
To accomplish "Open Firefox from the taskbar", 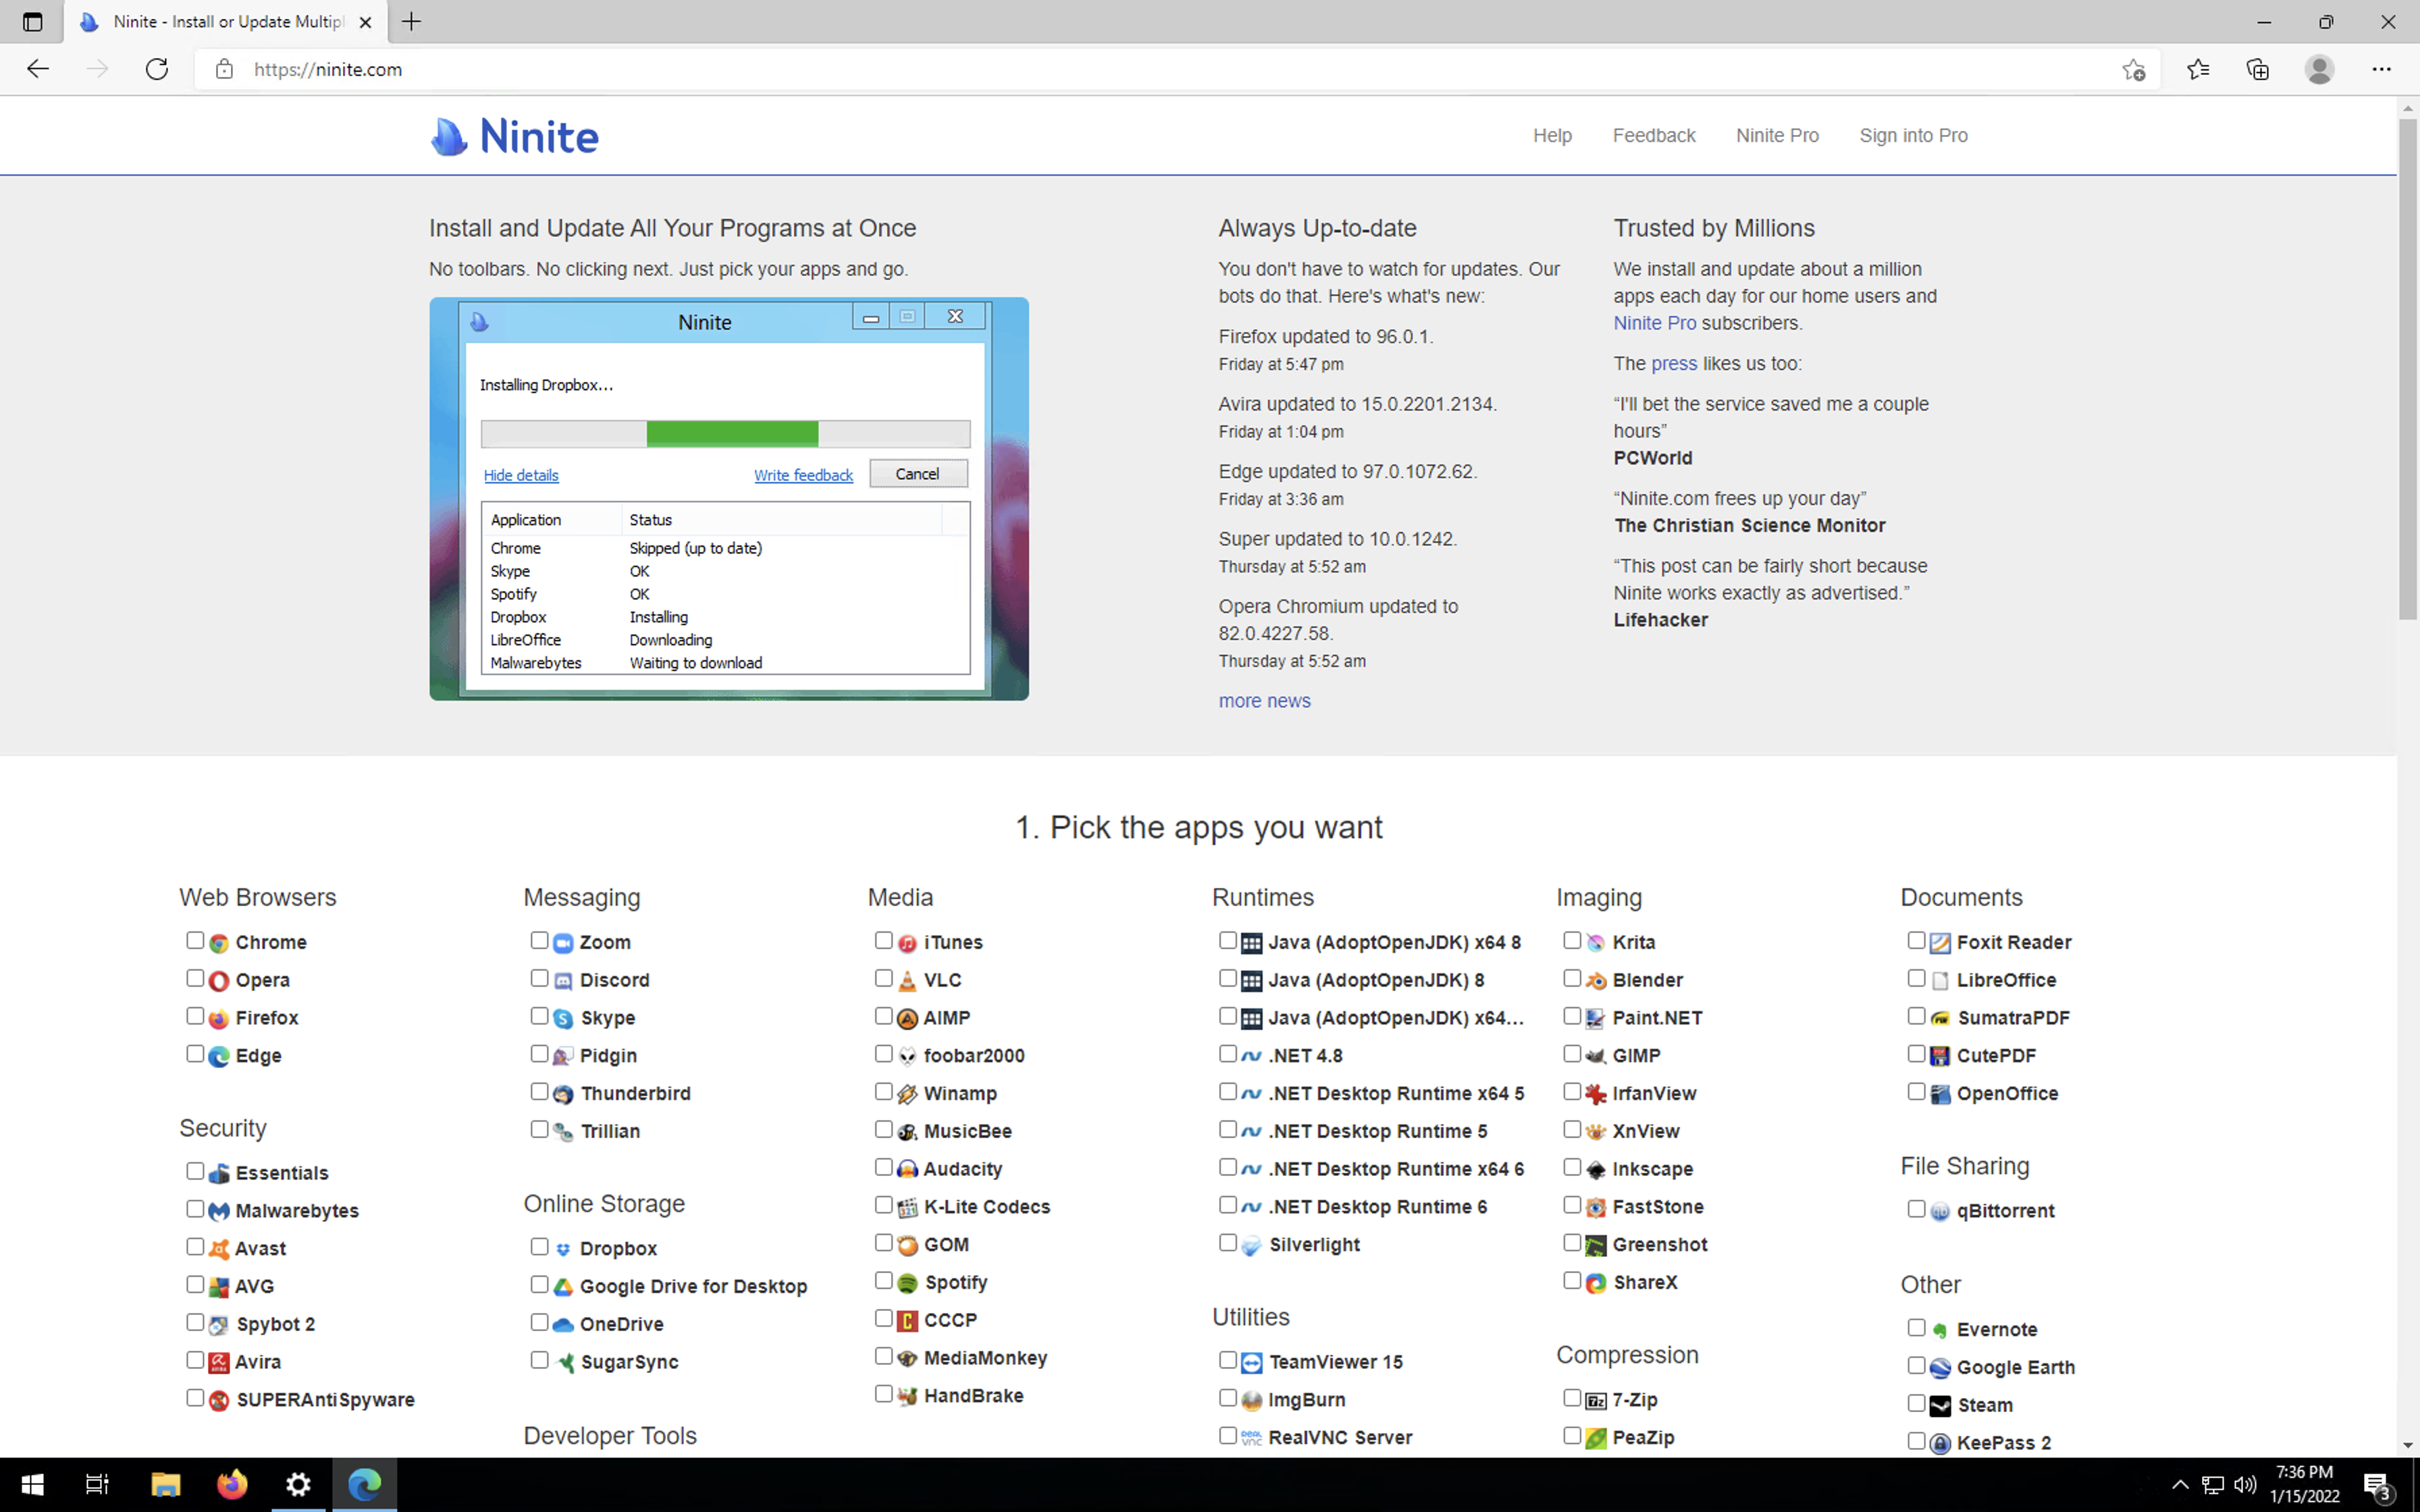I will [x=232, y=1484].
